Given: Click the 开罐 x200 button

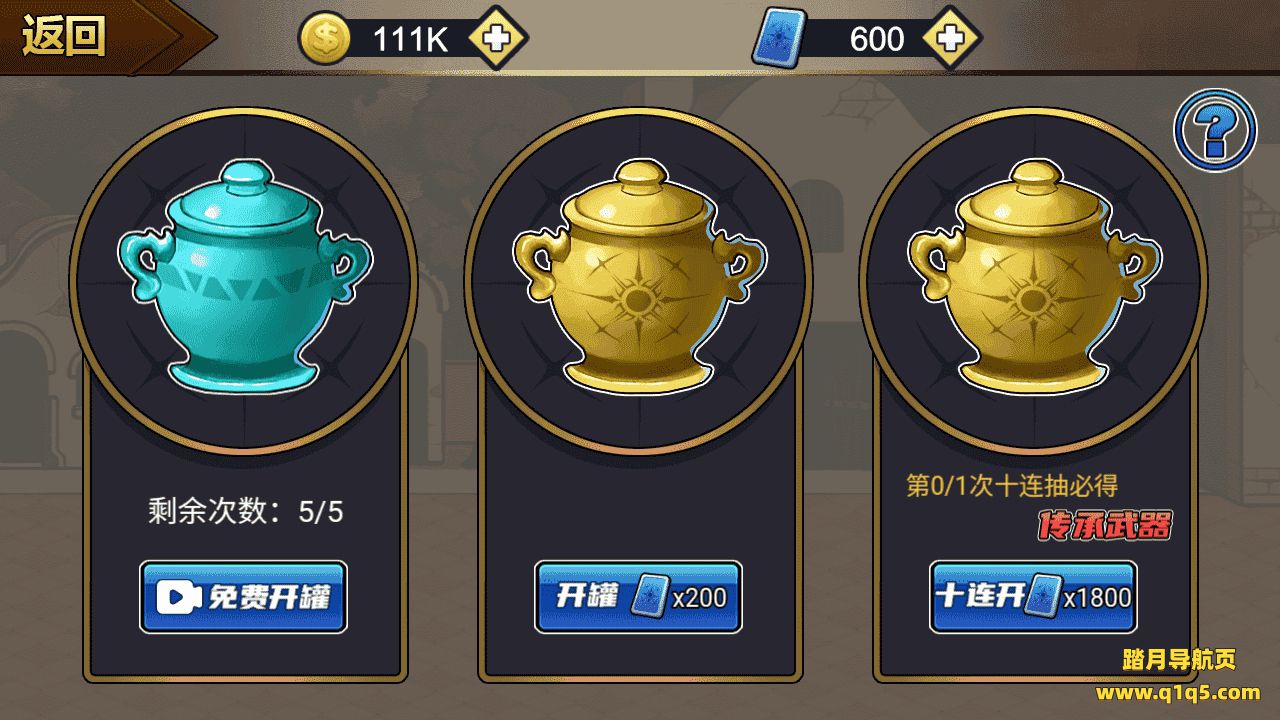Looking at the screenshot, I should (638, 597).
